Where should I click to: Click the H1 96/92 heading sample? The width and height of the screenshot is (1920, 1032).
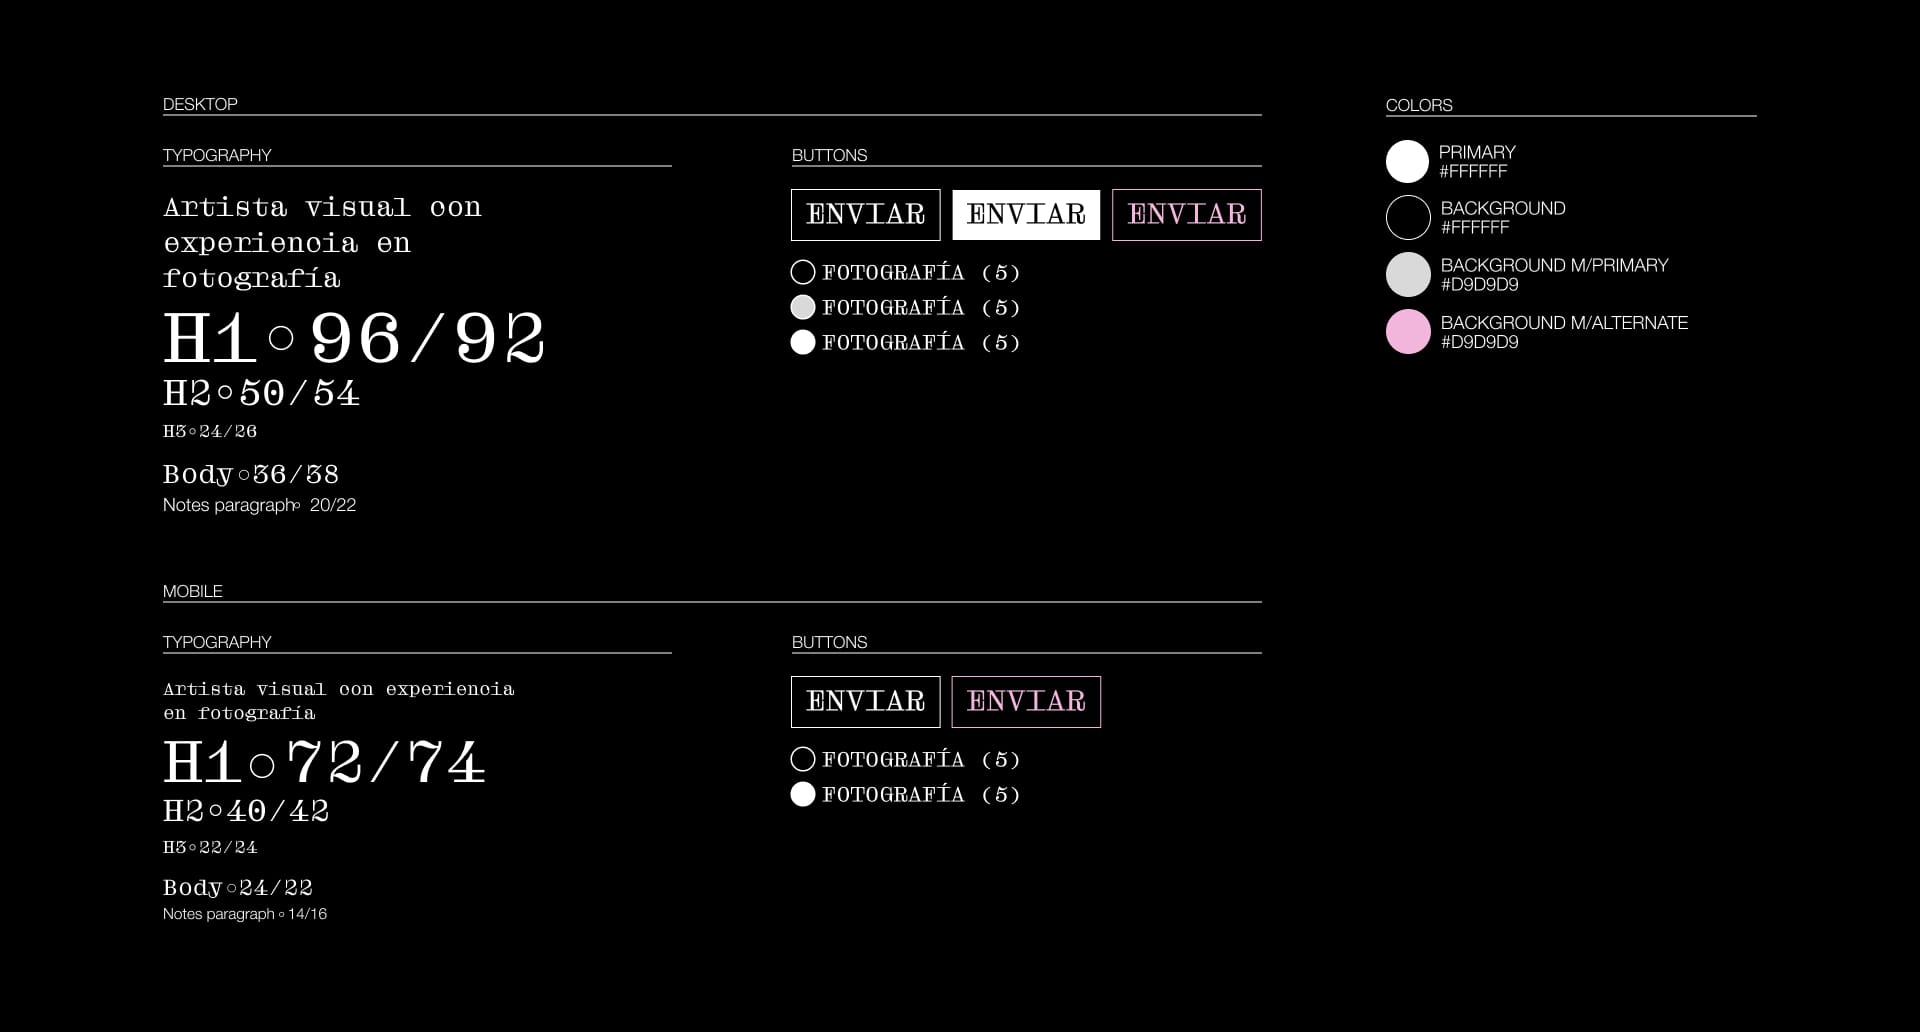click(x=354, y=338)
